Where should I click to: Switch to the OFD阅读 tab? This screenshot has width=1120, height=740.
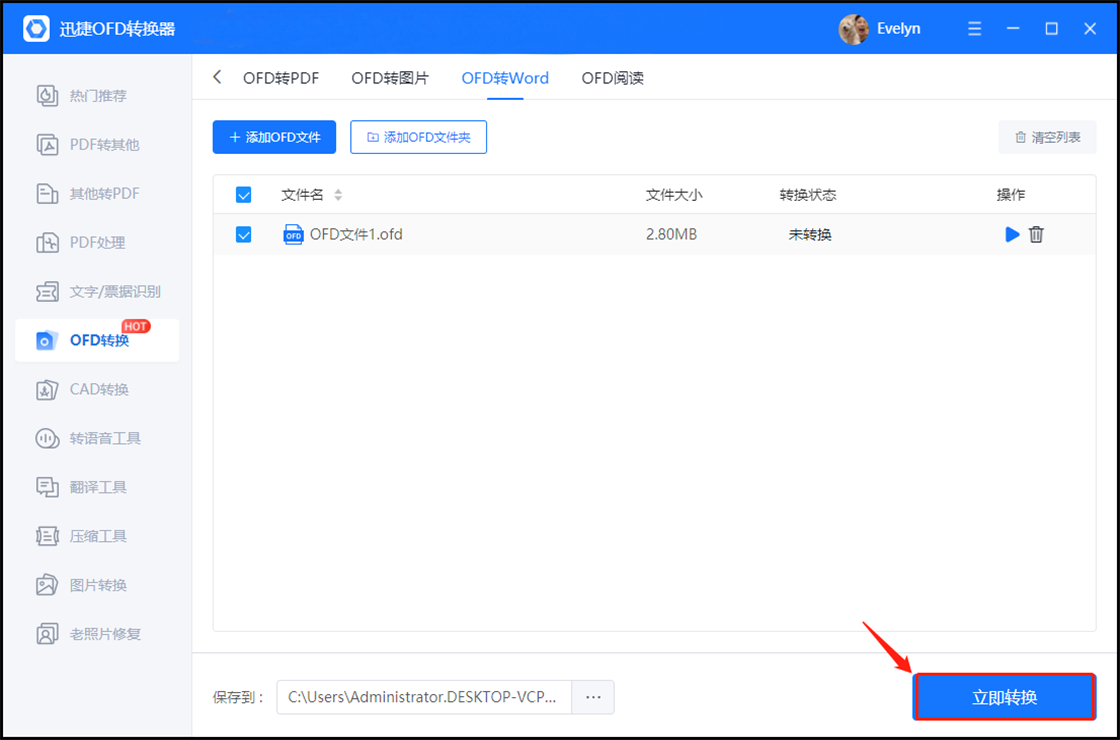(612, 78)
